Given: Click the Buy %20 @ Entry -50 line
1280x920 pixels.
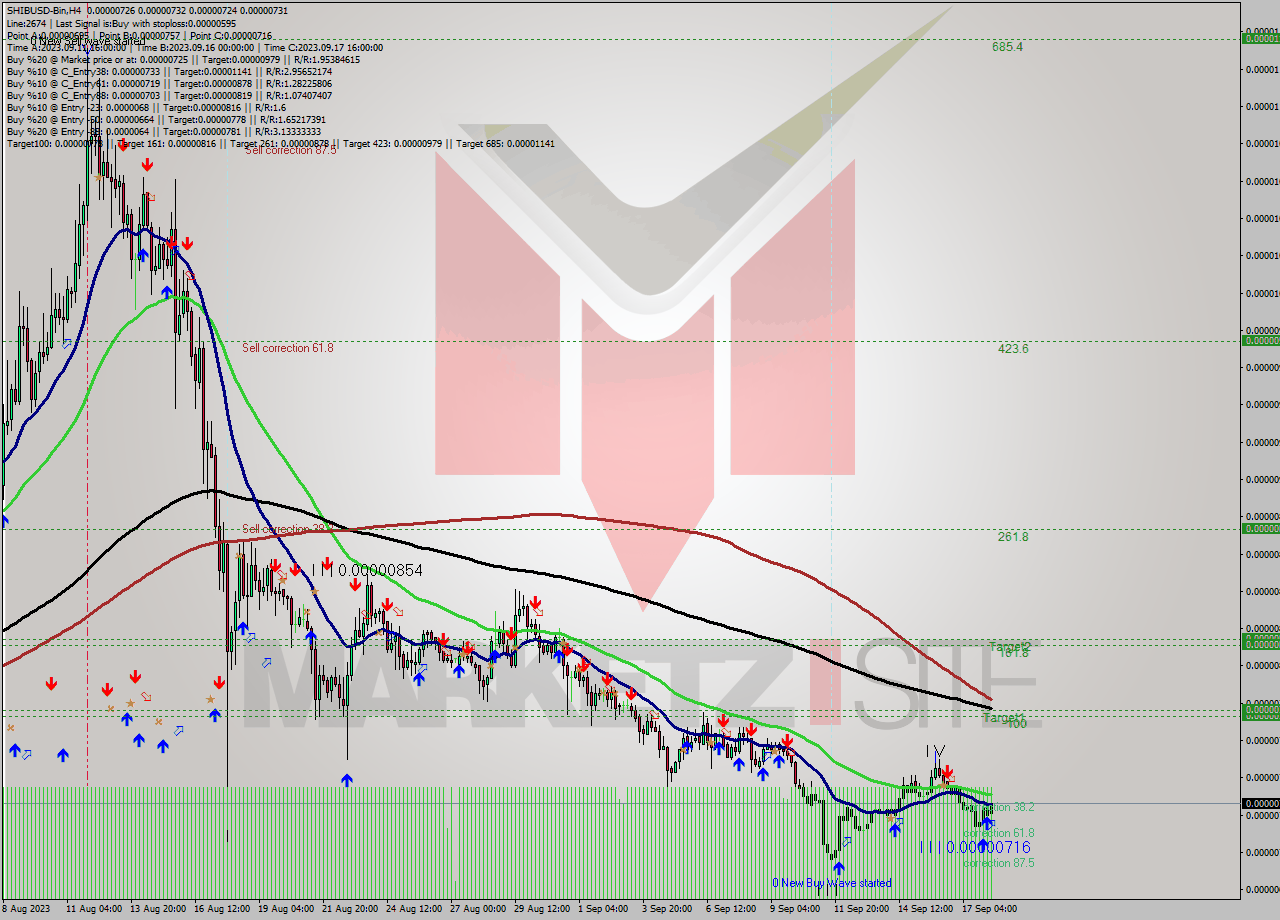Looking at the screenshot, I should coord(166,119).
